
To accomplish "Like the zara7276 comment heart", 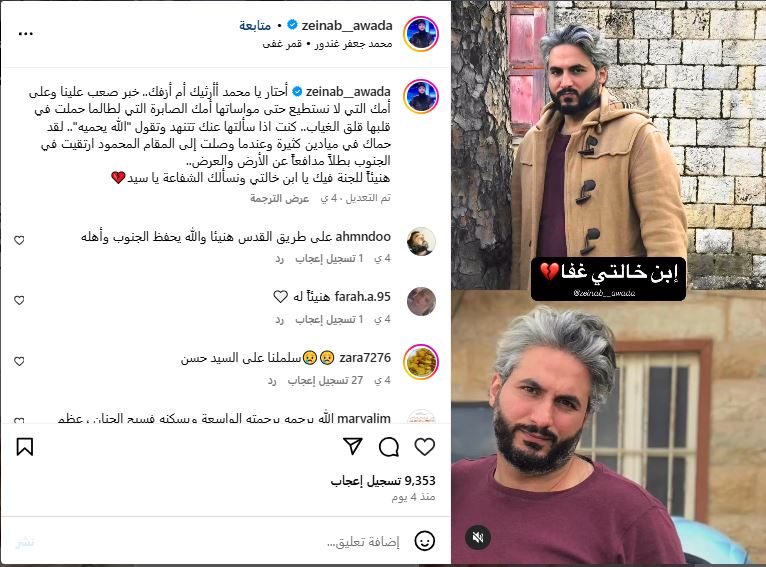I will (x=19, y=361).
